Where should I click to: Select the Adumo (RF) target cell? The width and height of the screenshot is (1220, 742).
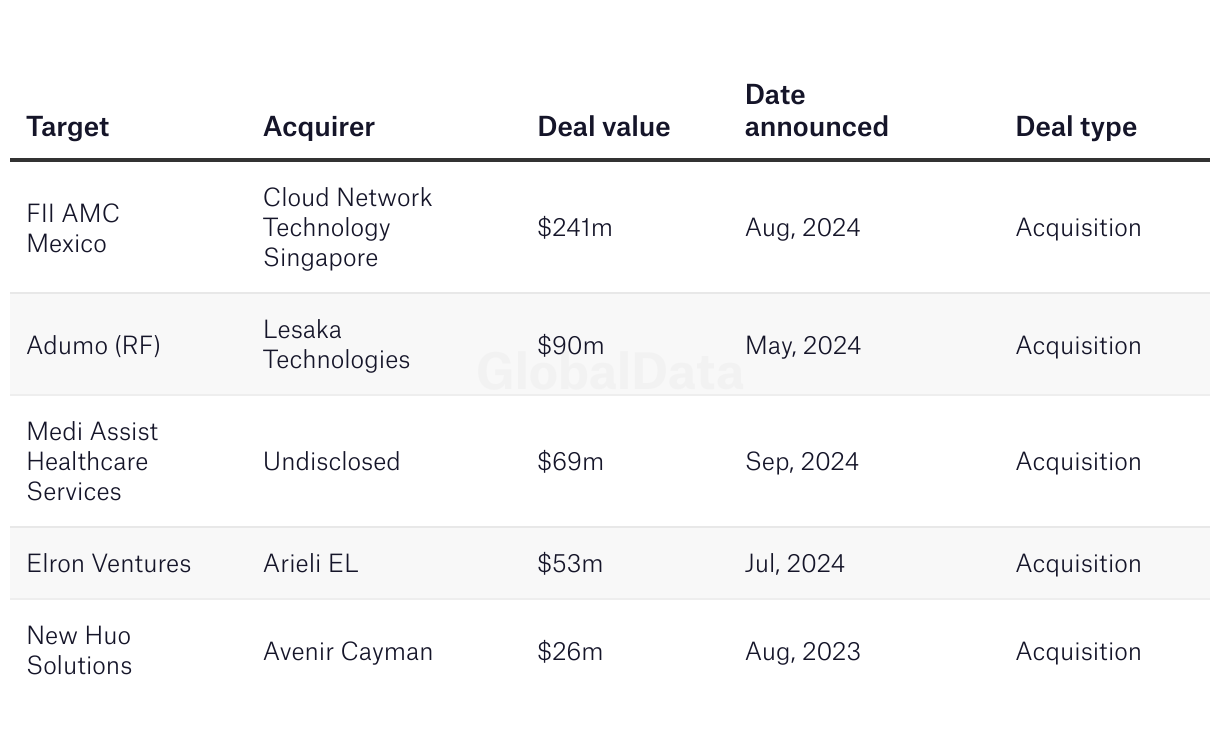94,346
